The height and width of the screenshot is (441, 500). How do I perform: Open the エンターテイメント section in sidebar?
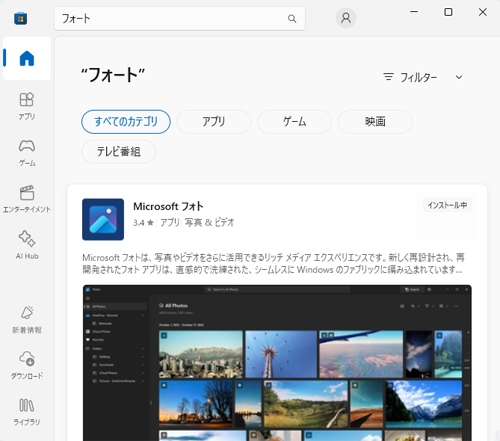tap(27, 199)
